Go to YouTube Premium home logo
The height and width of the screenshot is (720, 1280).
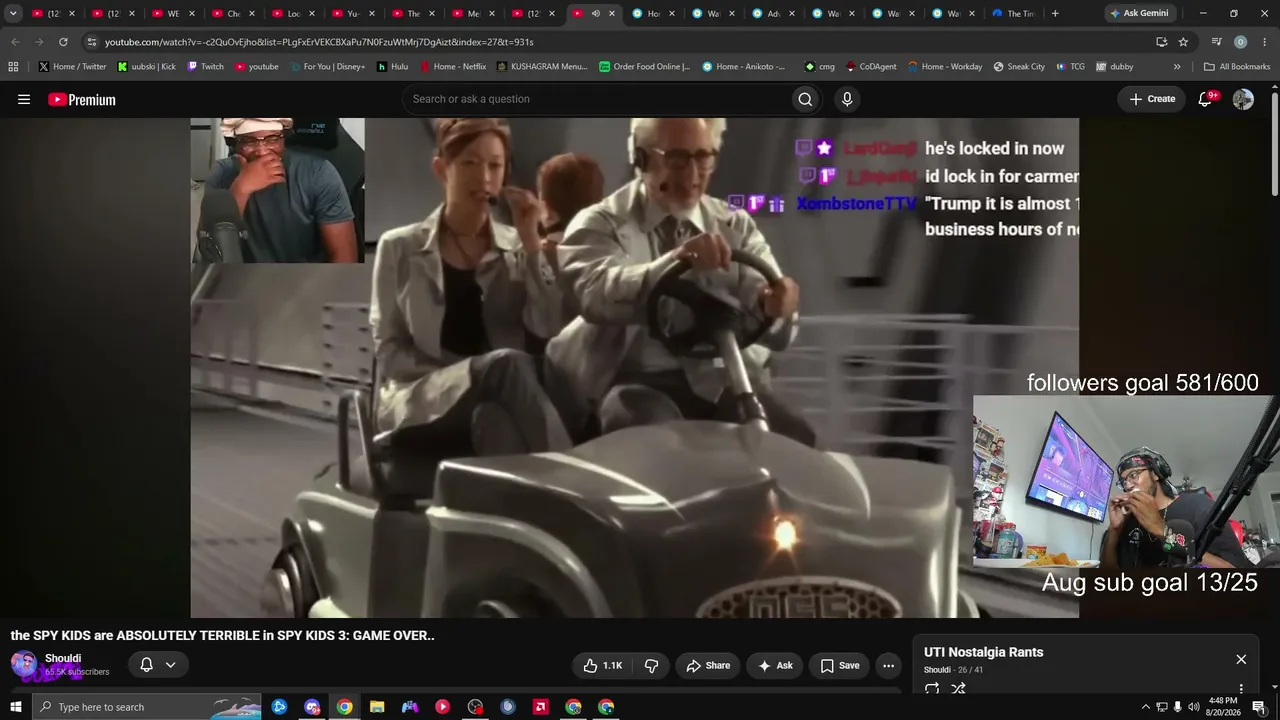click(x=82, y=99)
